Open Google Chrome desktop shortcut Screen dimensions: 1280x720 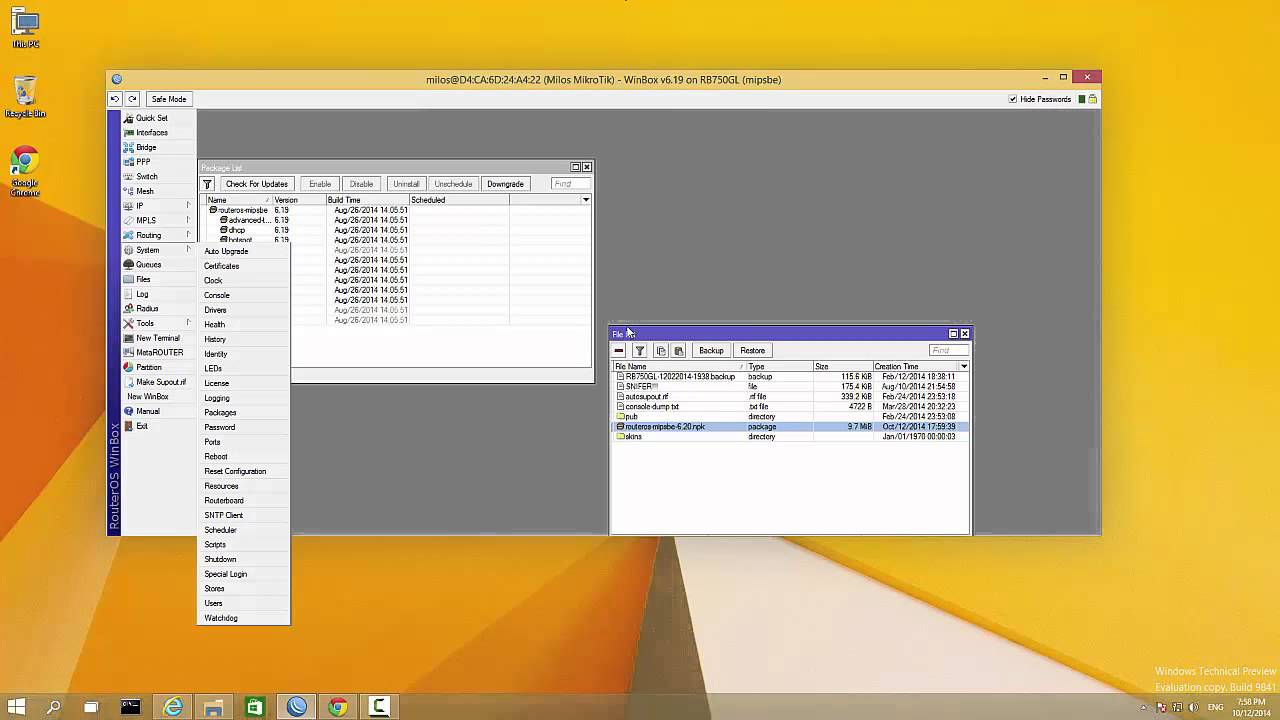point(24,172)
